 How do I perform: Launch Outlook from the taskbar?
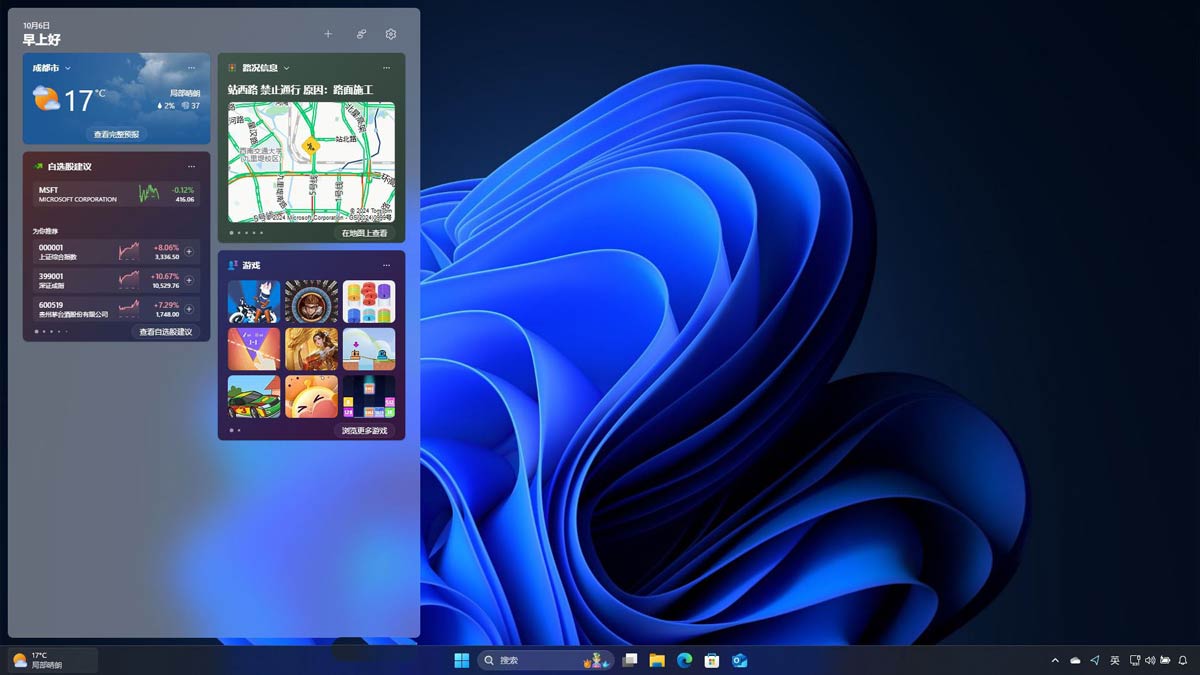click(740, 660)
